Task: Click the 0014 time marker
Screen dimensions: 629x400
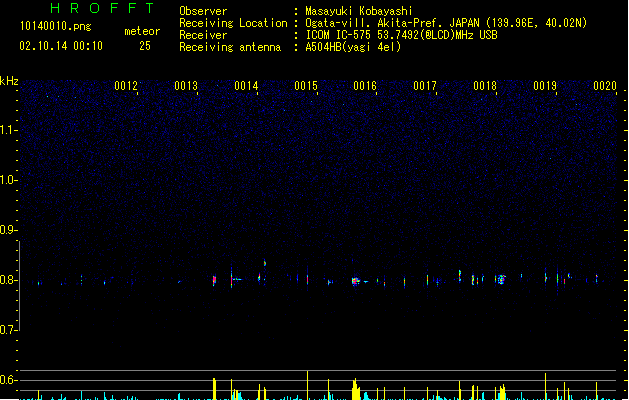Action: click(246, 86)
